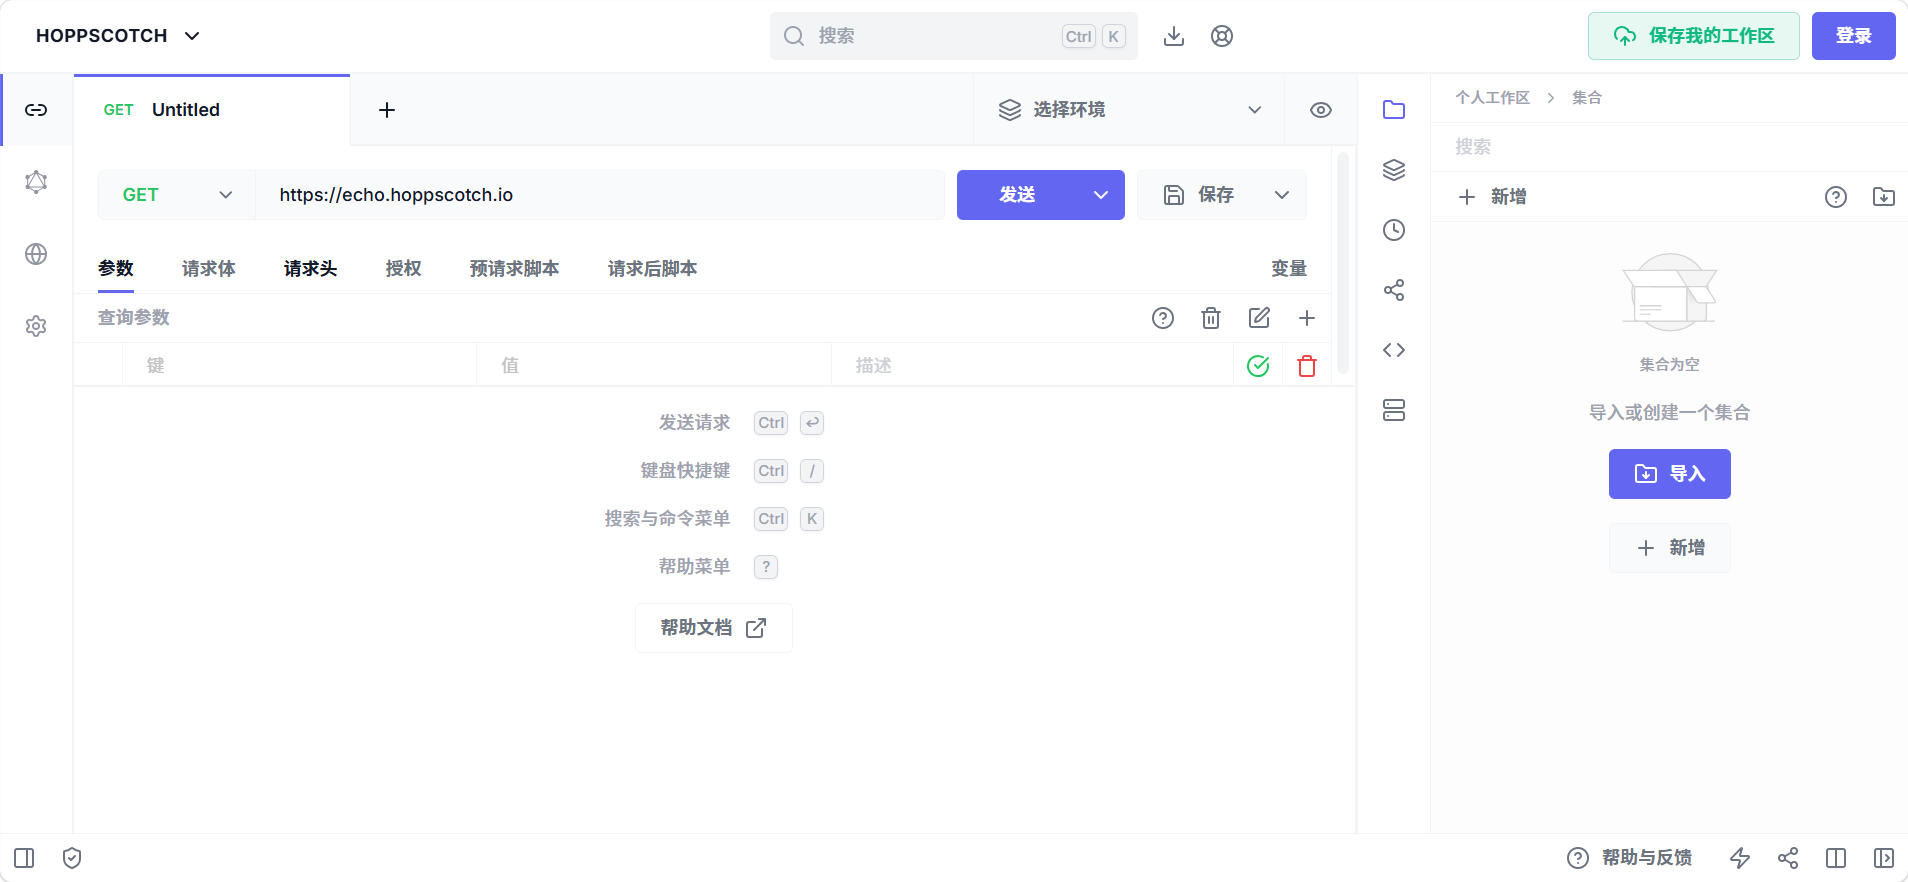Open the 帮助文档 documentation link
1908x882 pixels.
(x=714, y=628)
